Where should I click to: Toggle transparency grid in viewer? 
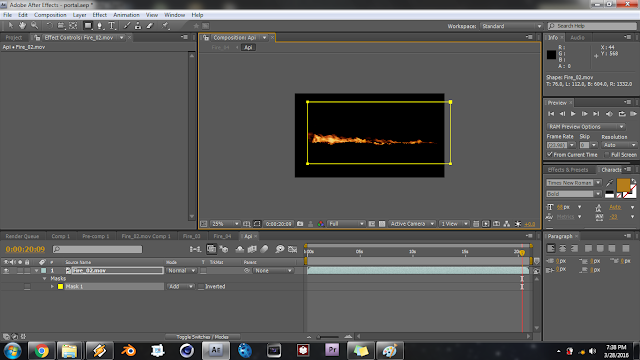coord(382,224)
